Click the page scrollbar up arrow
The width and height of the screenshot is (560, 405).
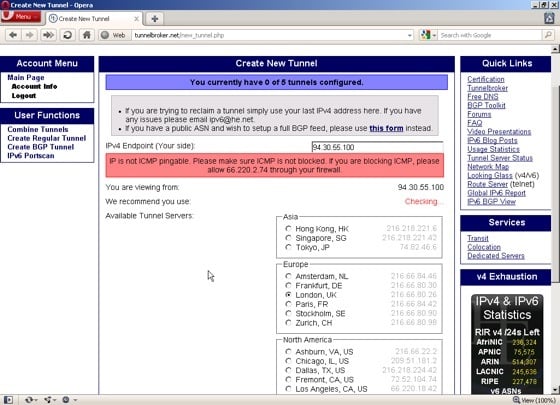(555, 49)
